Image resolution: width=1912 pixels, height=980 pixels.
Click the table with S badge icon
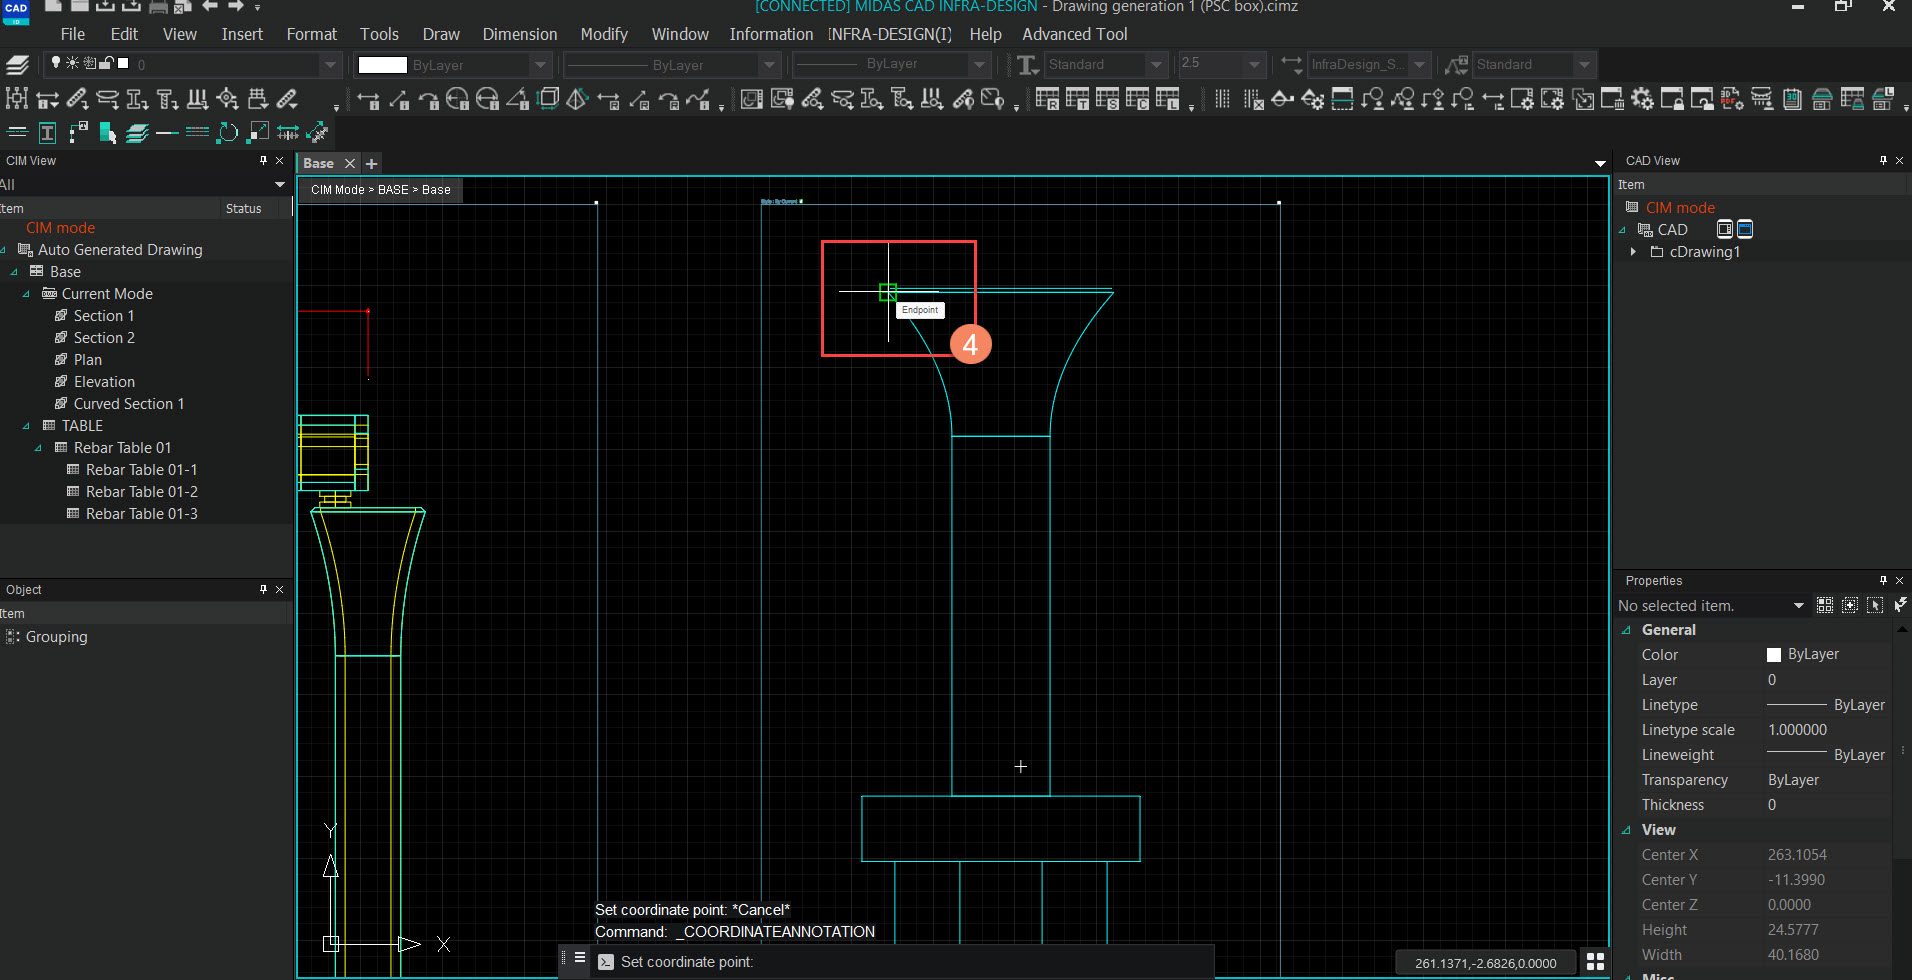click(1107, 99)
